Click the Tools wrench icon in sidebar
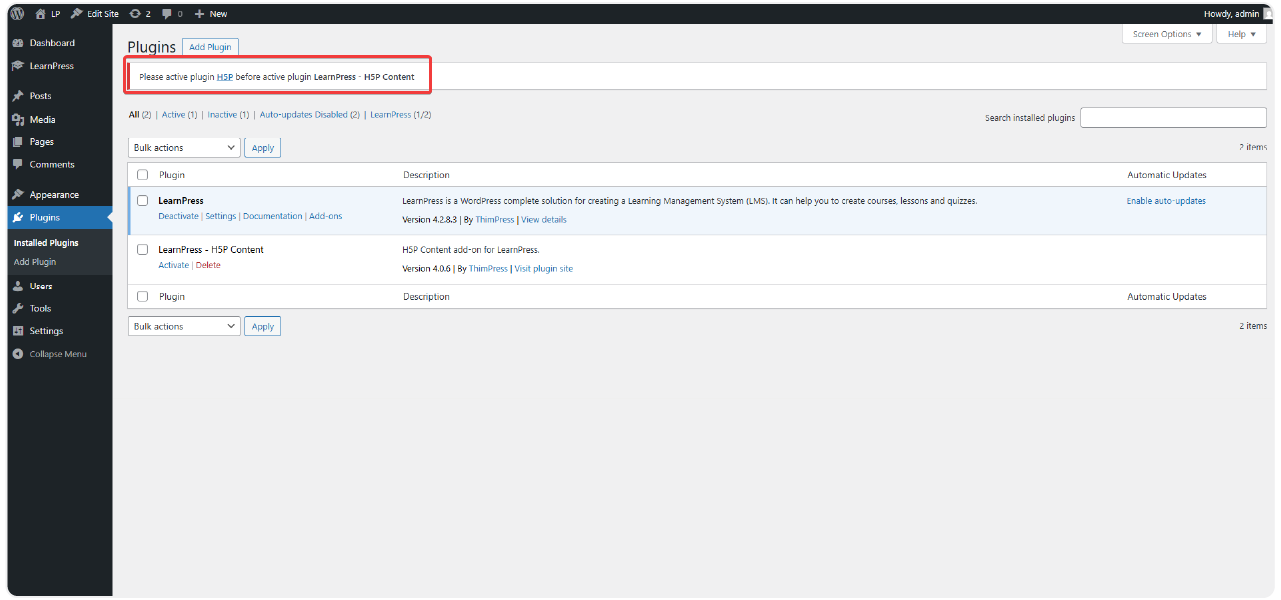 (x=18, y=309)
